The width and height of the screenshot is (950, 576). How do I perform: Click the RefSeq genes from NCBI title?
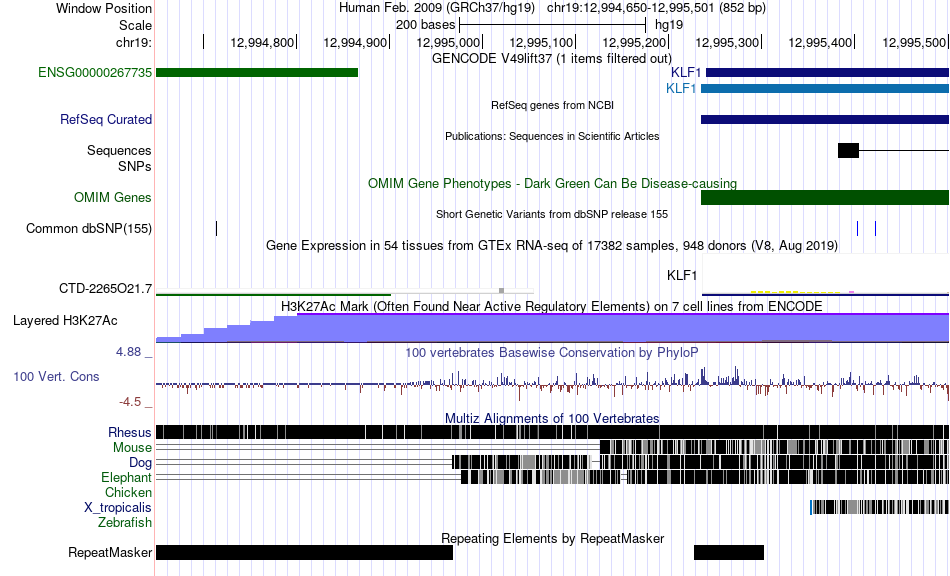[x=553, y=105]
